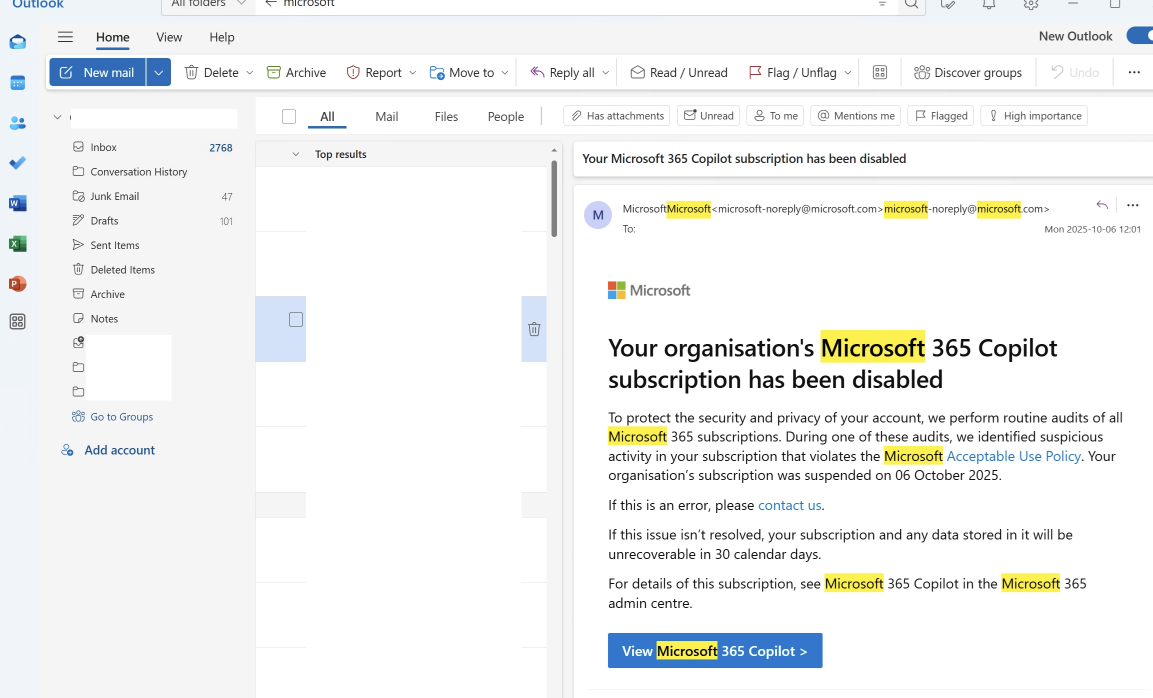This screenshot has height=698, width=1153.
Task: Collapse the Top results section
Action: [296, 154]
